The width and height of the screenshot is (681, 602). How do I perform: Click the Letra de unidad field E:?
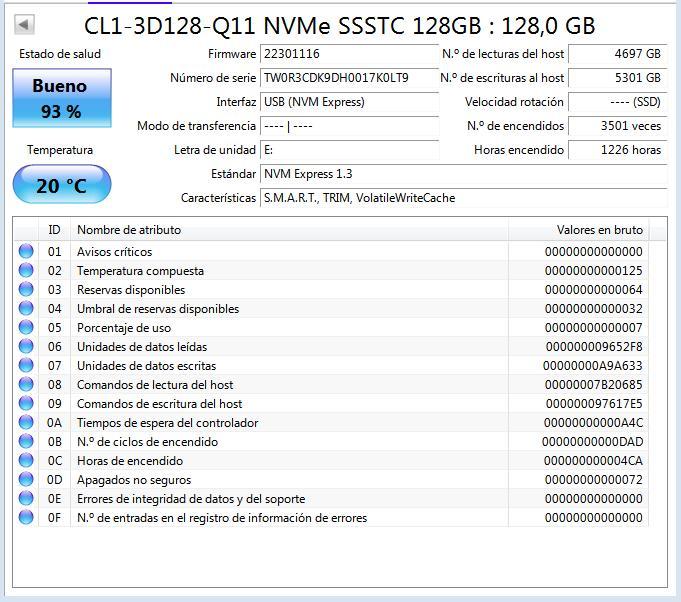[x=349, y=150]
